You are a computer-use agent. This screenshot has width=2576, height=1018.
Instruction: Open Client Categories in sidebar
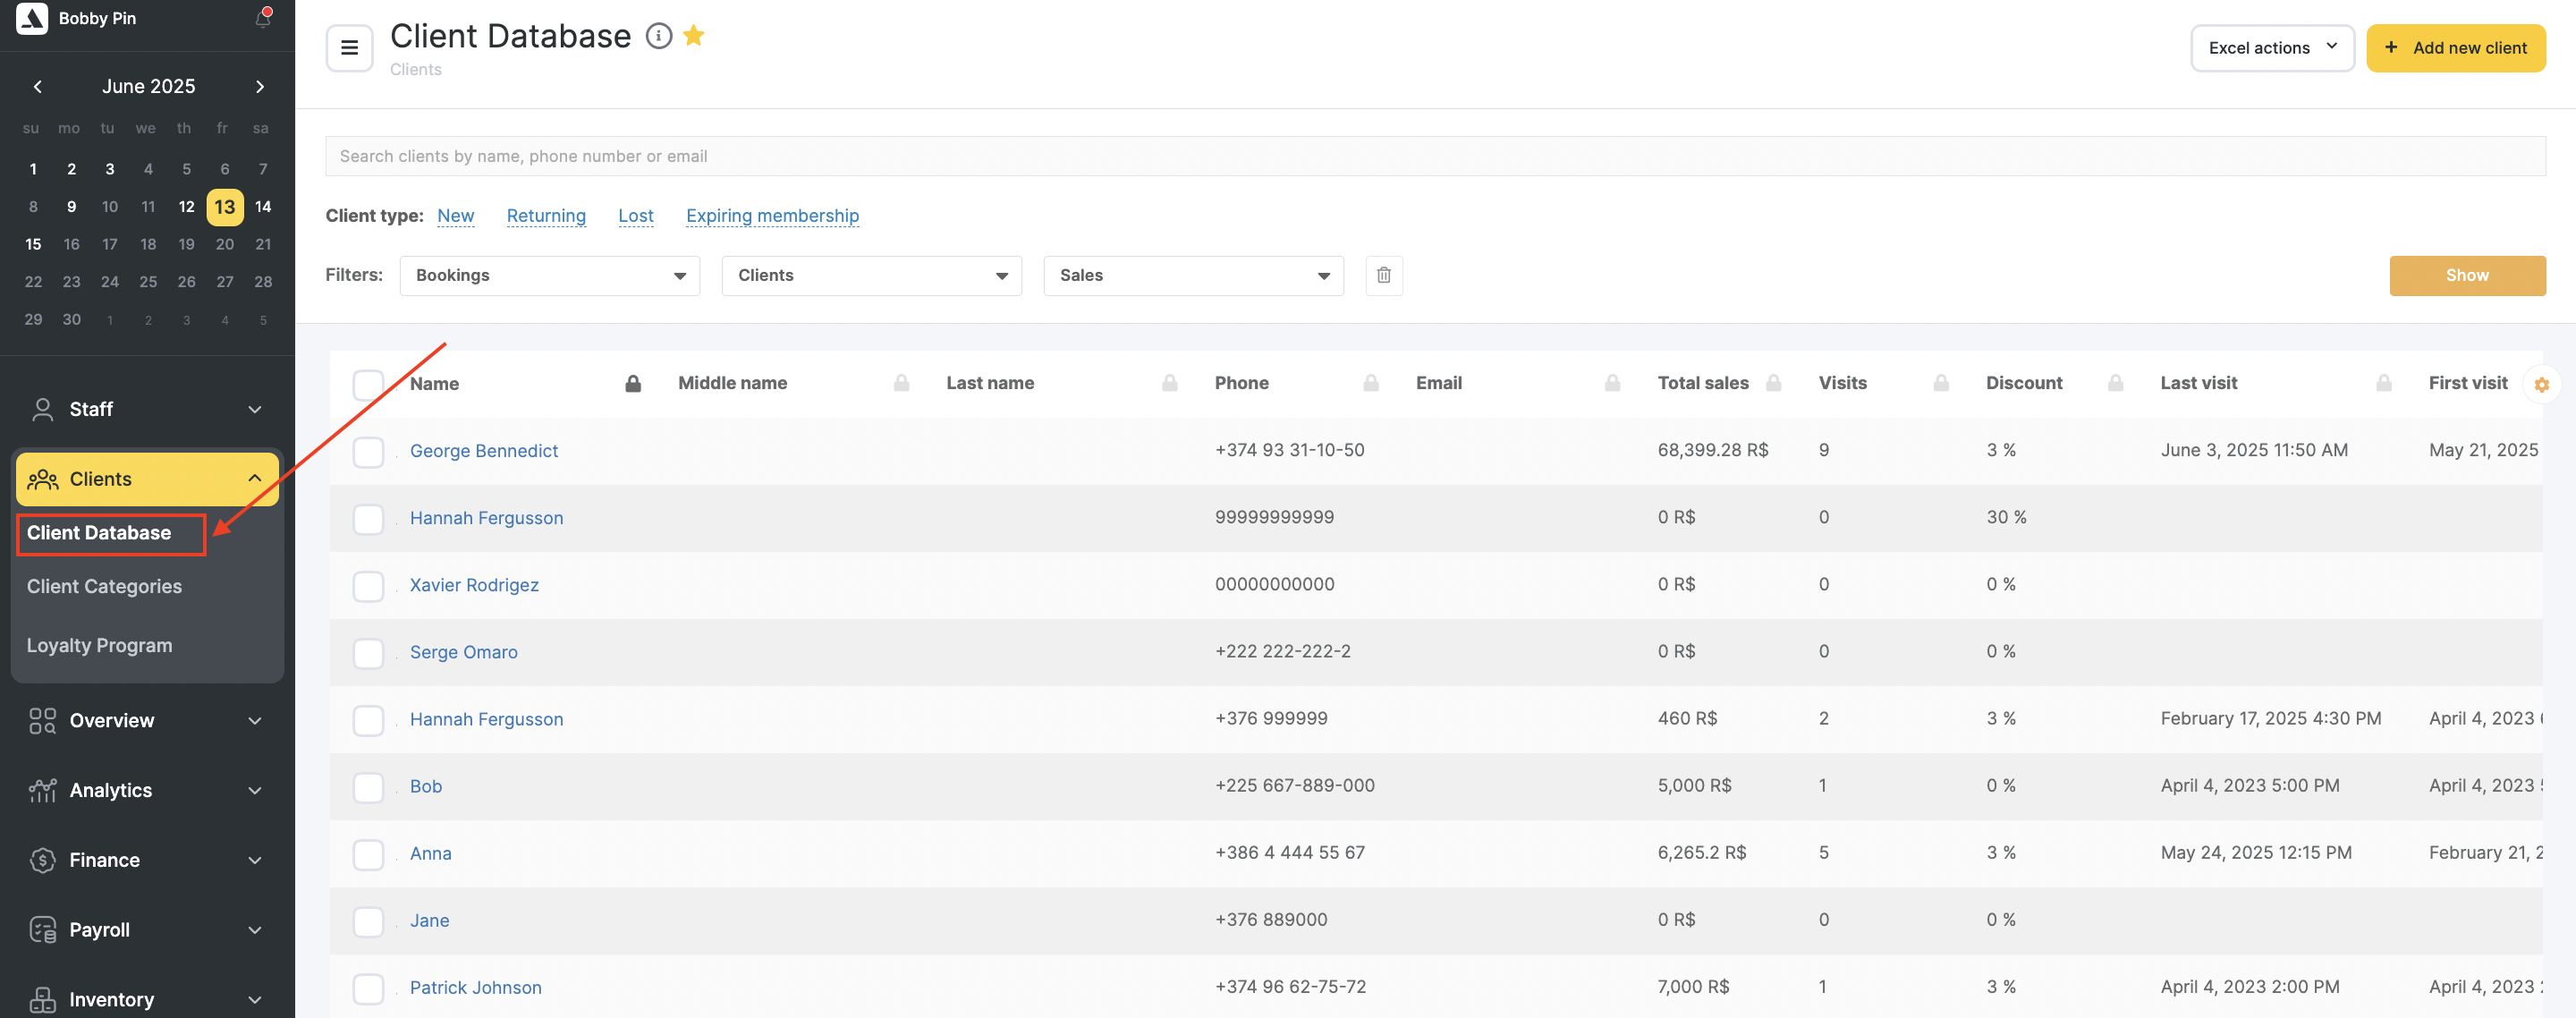[104, 587]
